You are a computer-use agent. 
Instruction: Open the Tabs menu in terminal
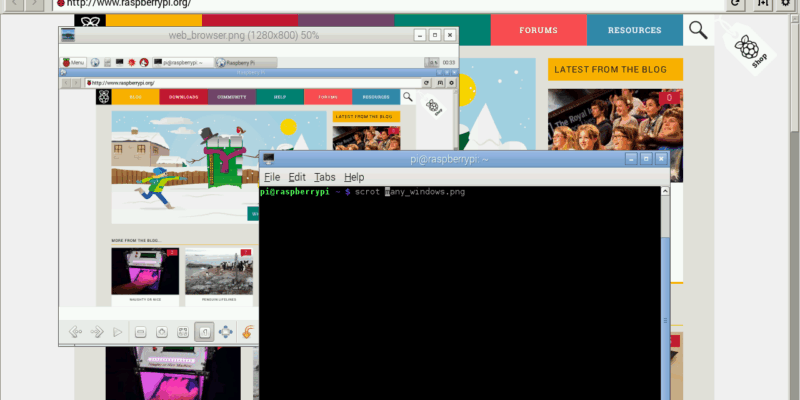tap(325, 177)
